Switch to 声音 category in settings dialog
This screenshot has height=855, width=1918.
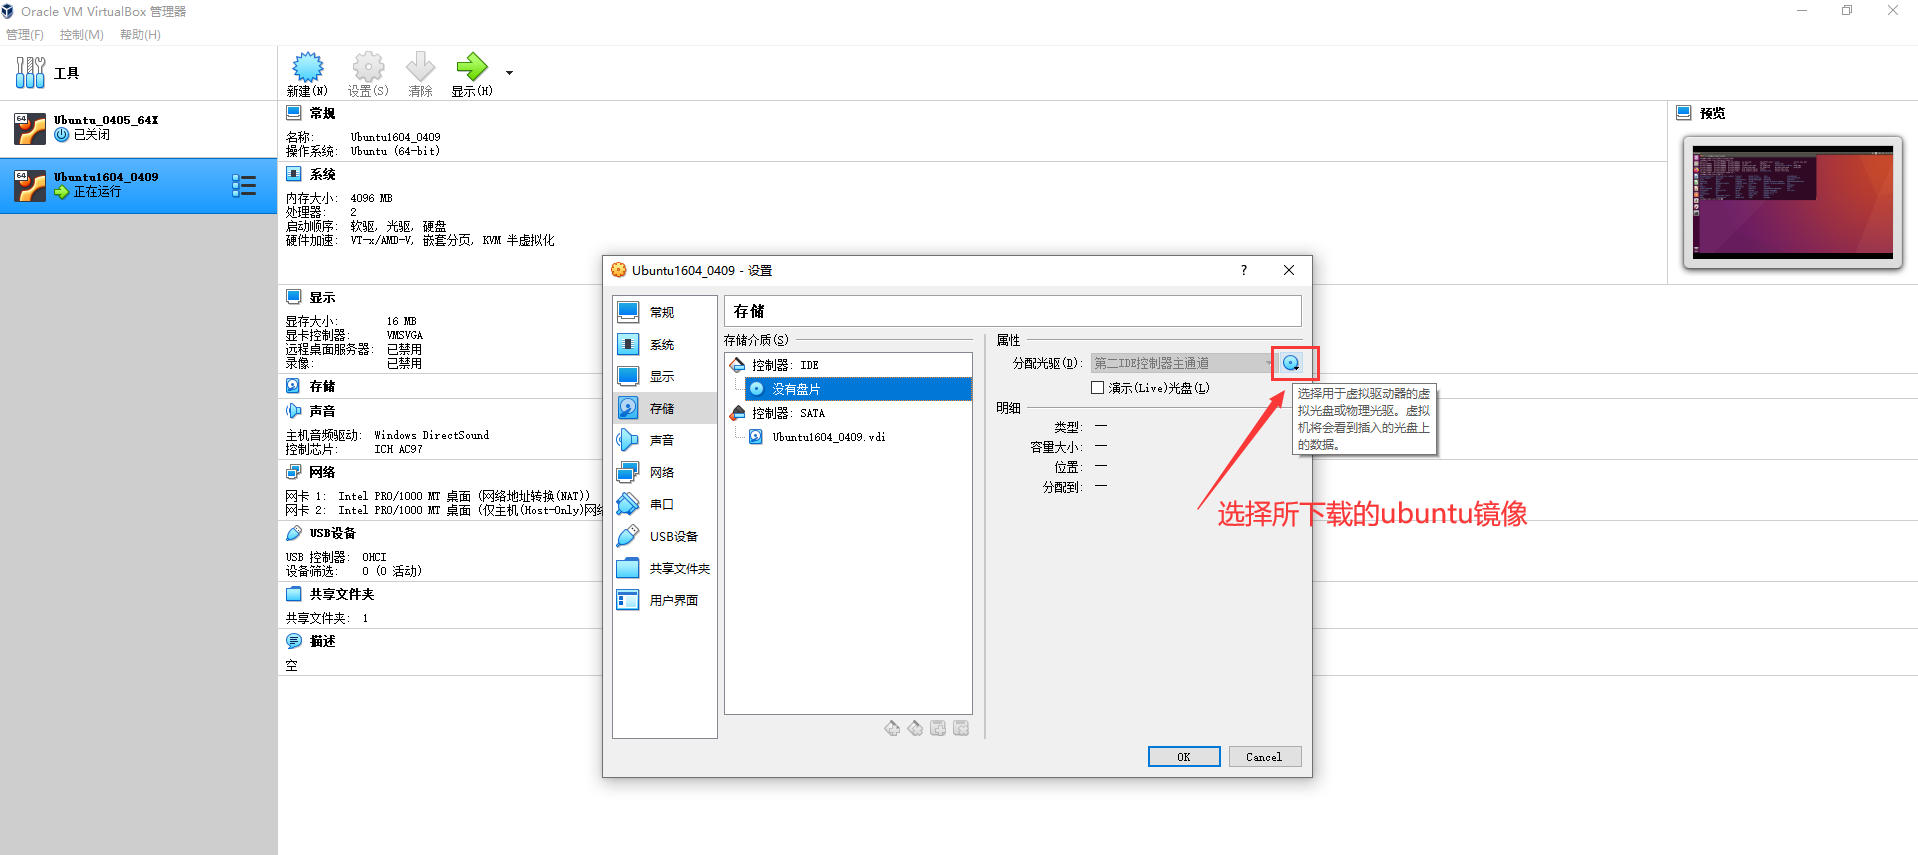pyautogui.click(x=665, y=440)
